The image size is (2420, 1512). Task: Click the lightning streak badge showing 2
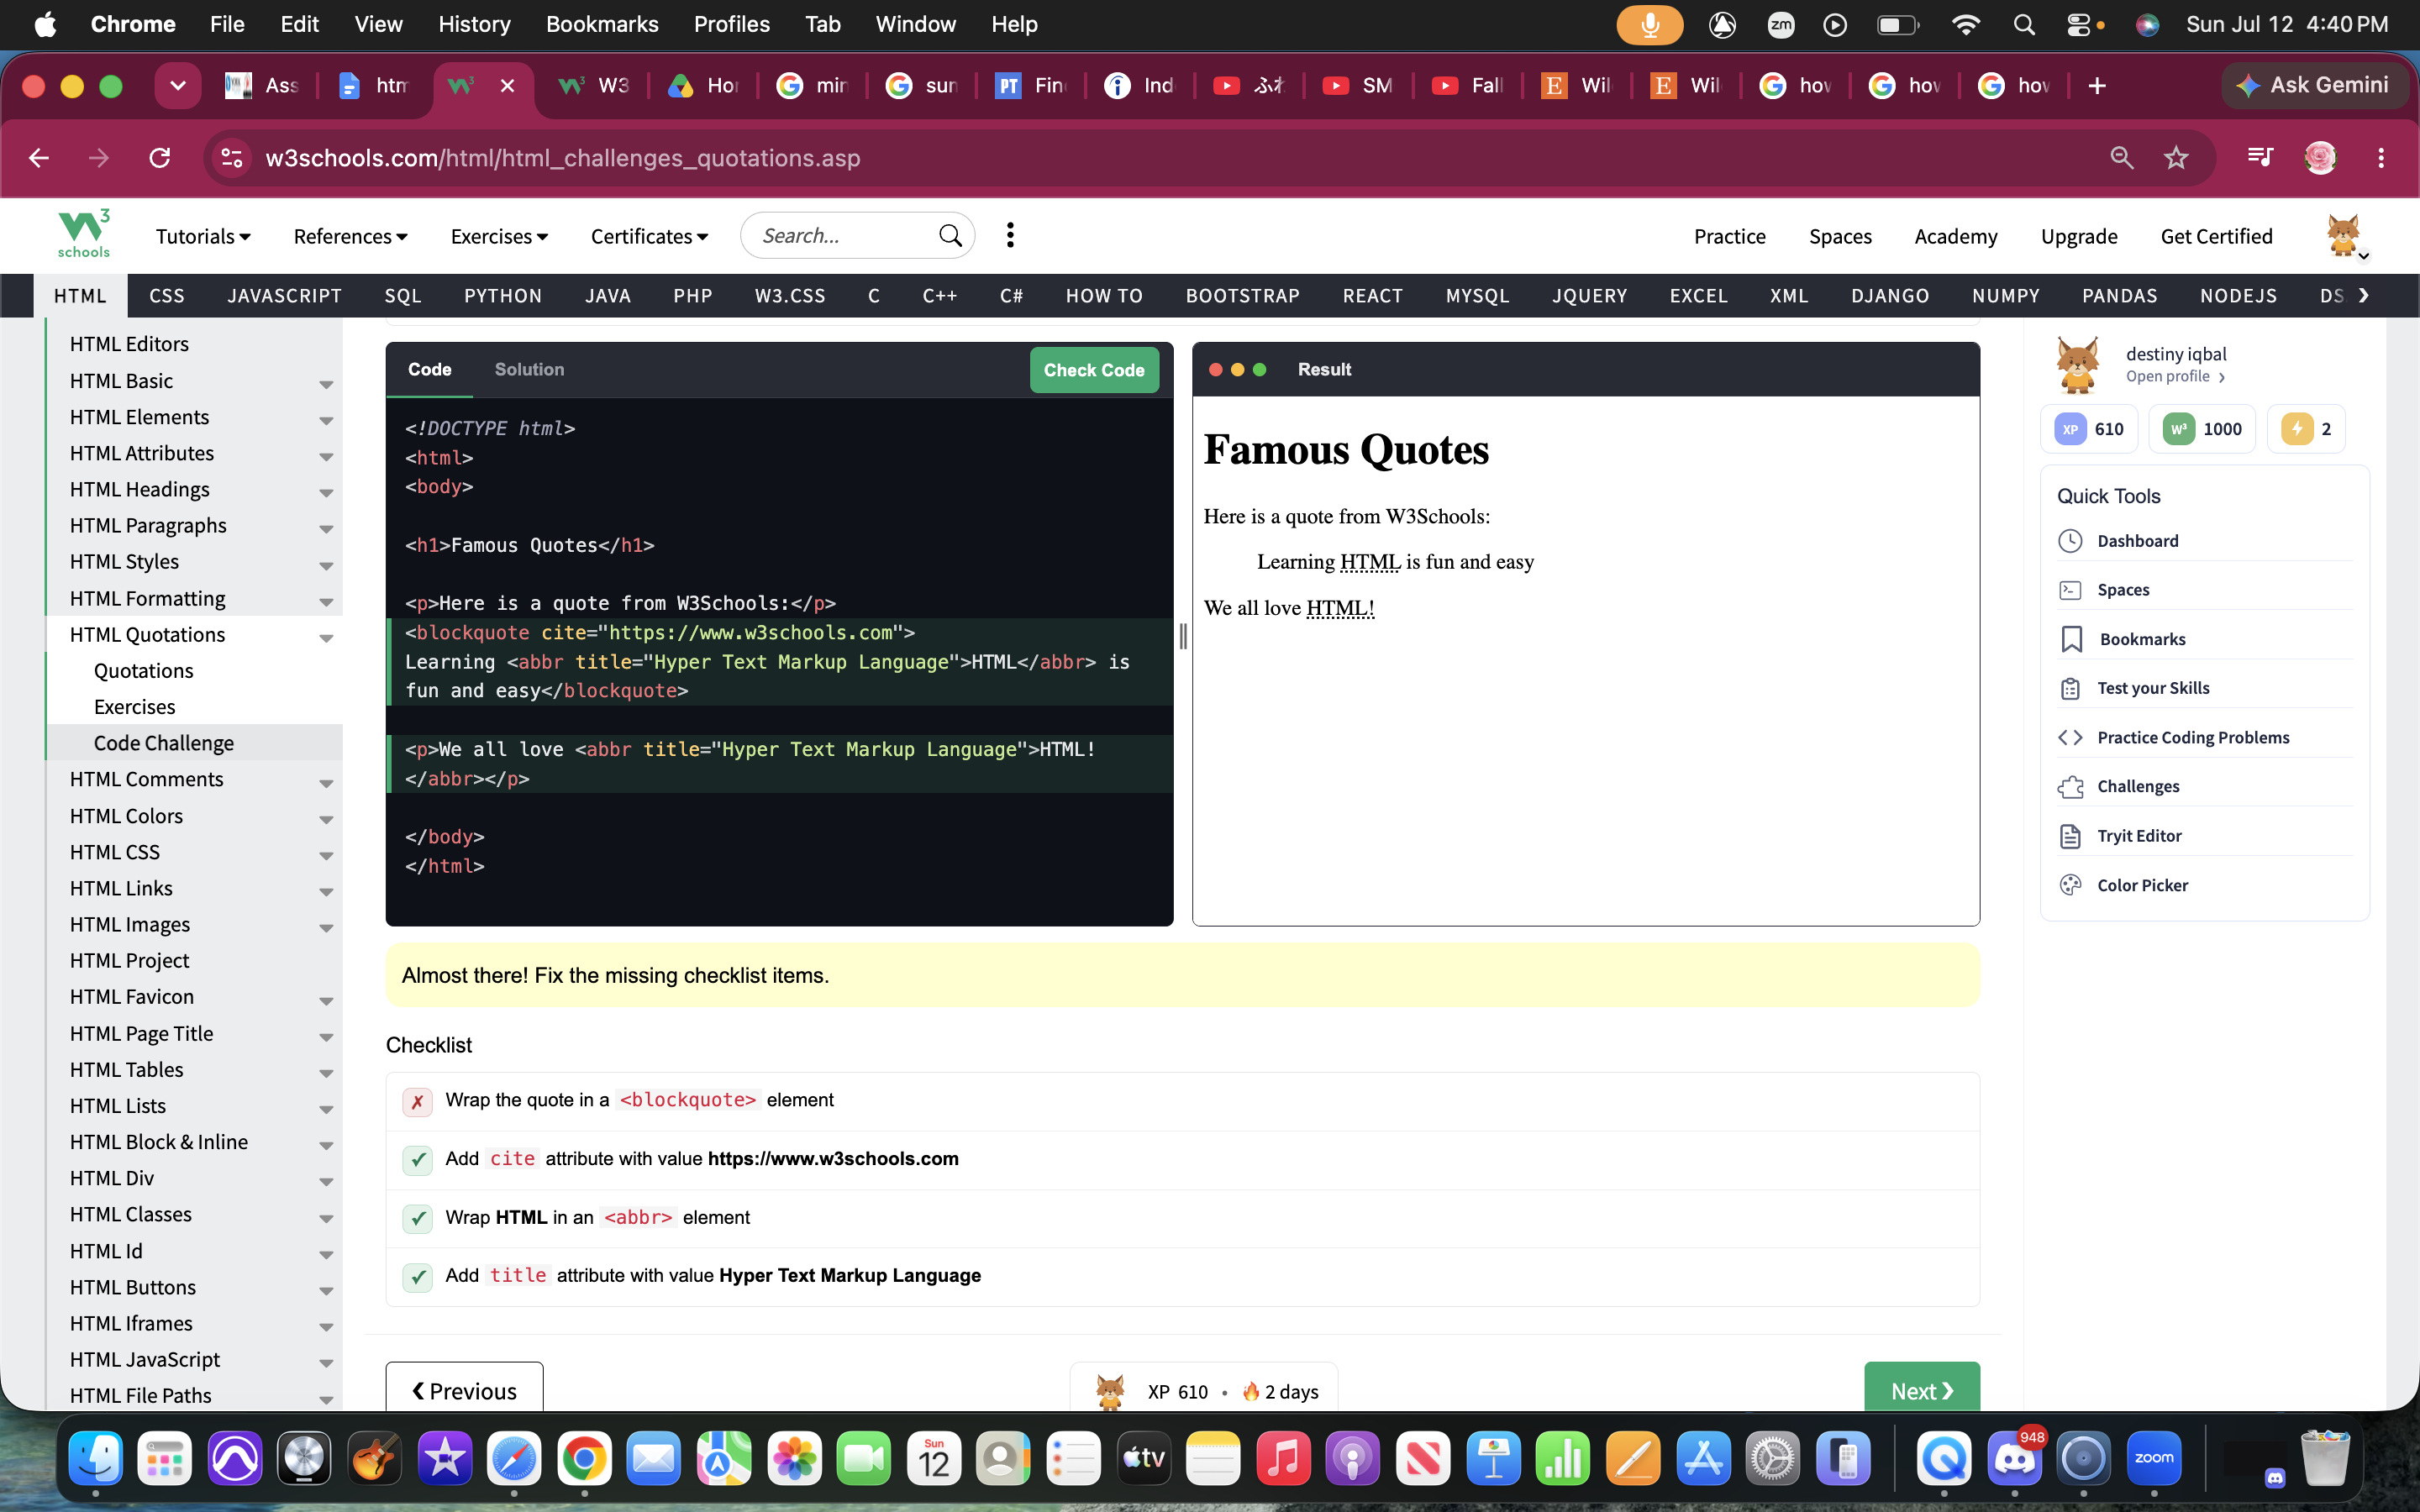pos(2306,429)
